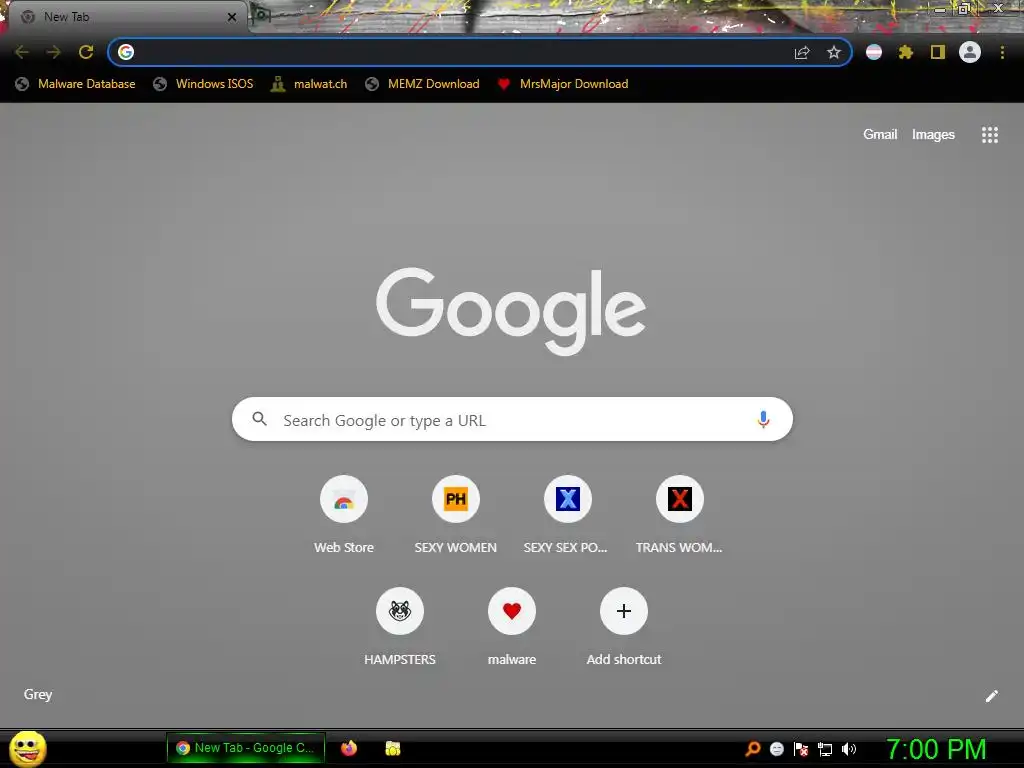Click the 7:00 PM clock
This screenshot has width=1024, height=768.
[x=936, y=749]
